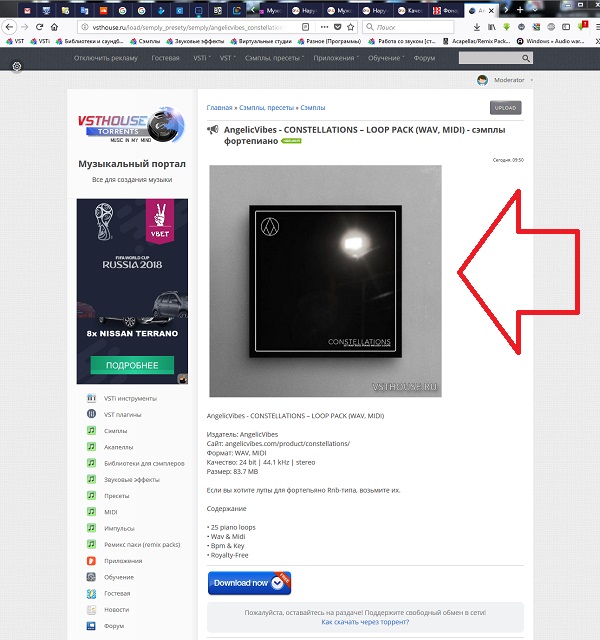600x640 pixels.
Task: Bookmark this page with the star icon
Action: pos(350,27)
